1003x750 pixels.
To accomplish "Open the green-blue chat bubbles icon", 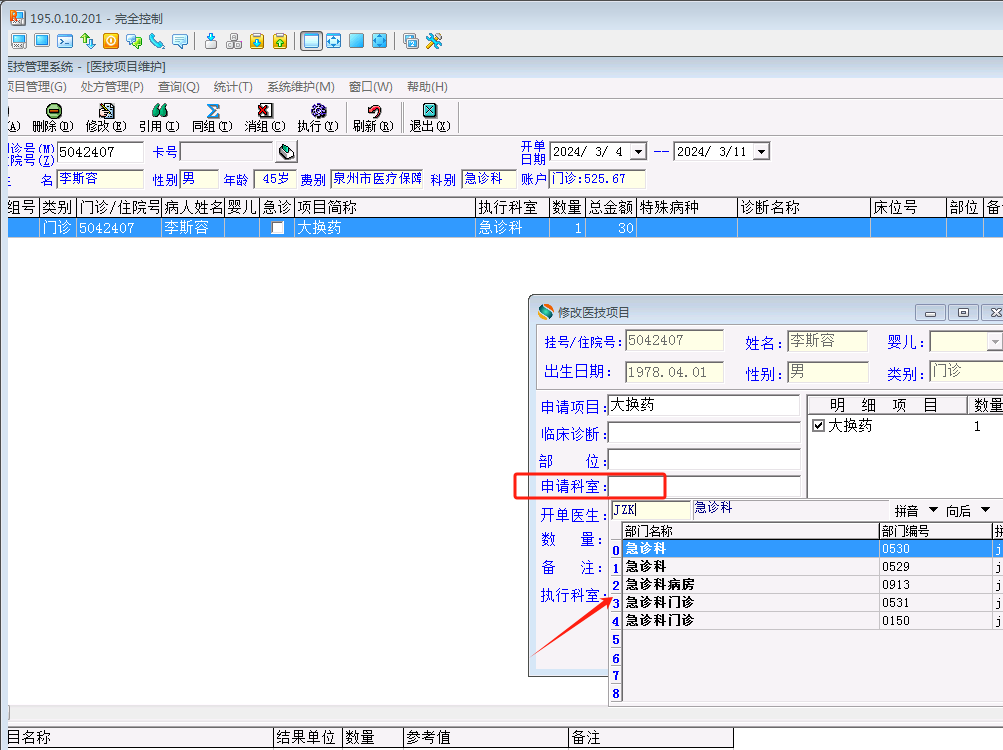I will point(134,42).
